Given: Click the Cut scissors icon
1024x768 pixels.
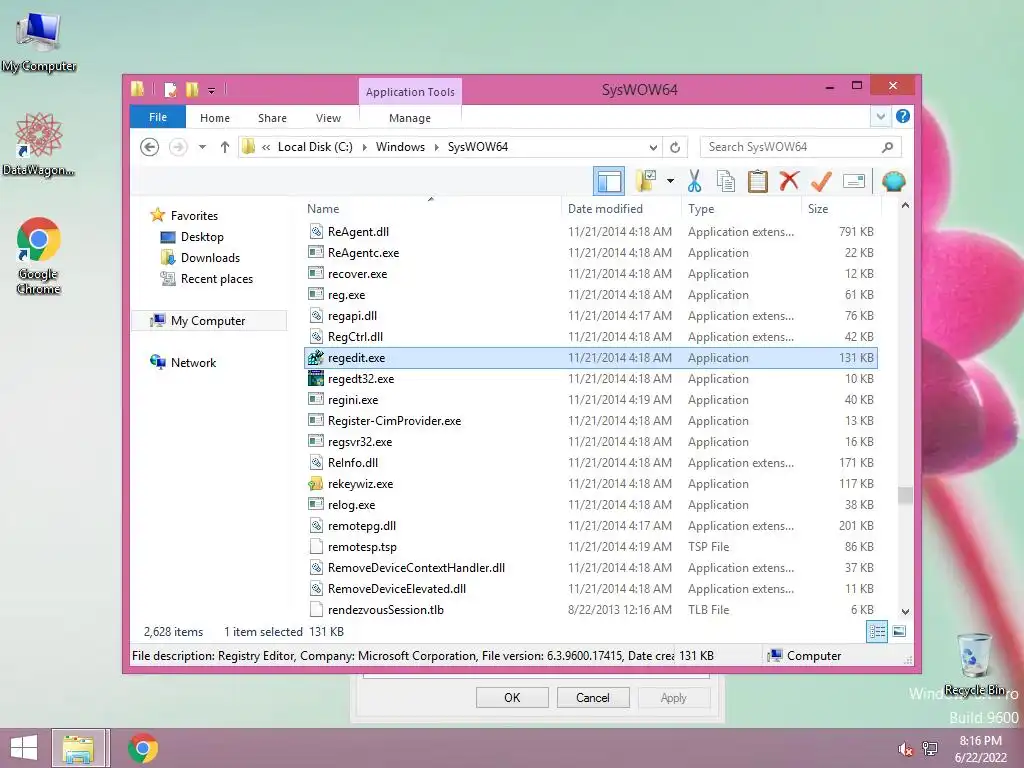Looking at the screenshot, I should click(x=694, y=181).
